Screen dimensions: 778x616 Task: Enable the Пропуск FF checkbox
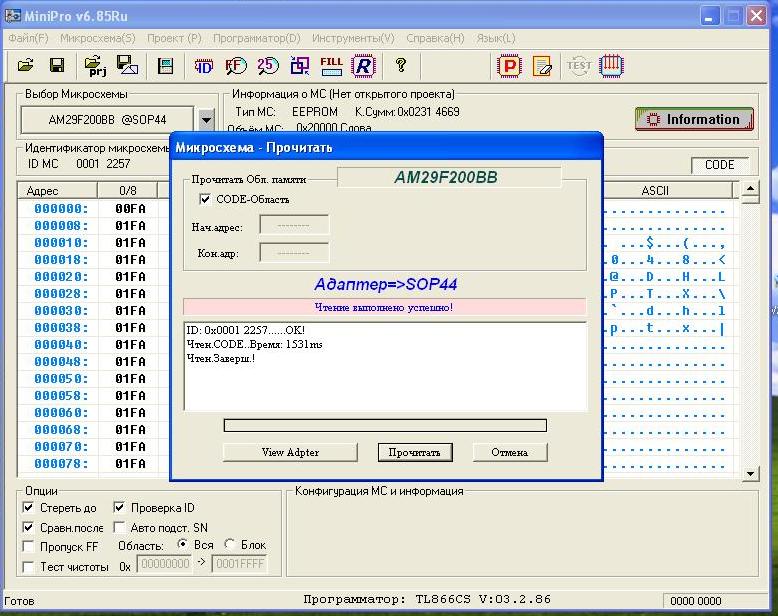28,547
